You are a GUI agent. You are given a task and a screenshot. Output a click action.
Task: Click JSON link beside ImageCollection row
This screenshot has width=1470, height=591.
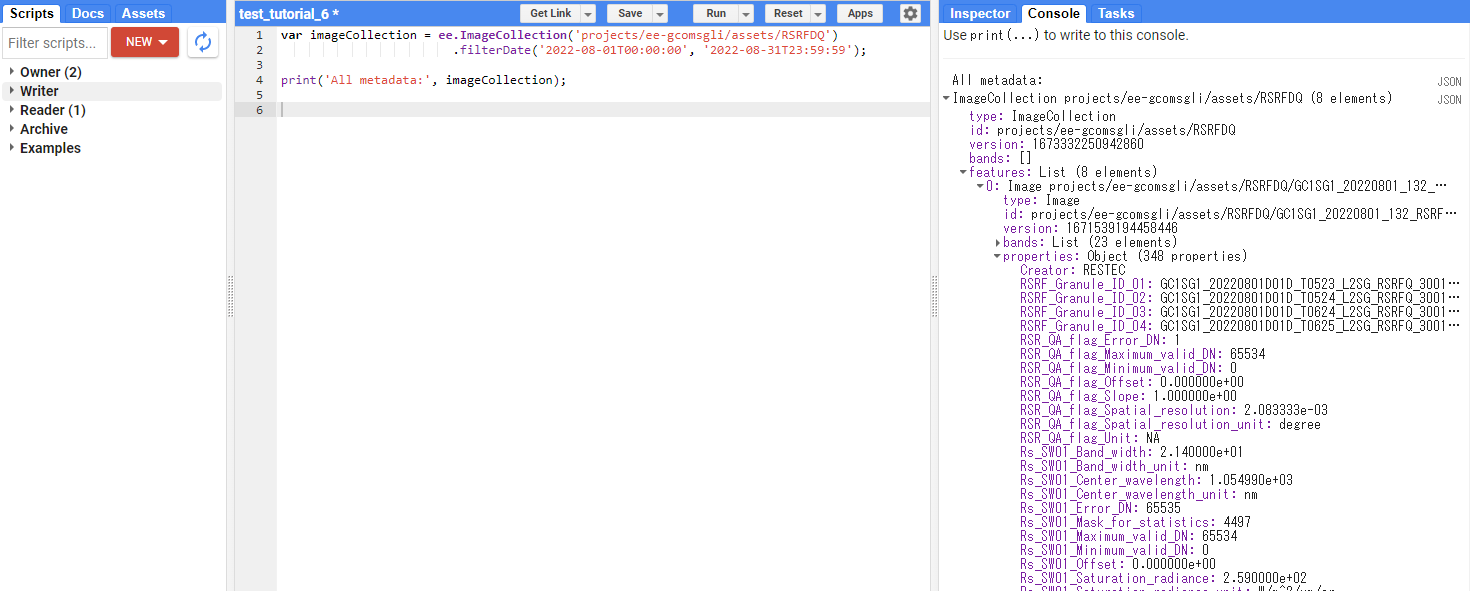(x=1449, y=99)
